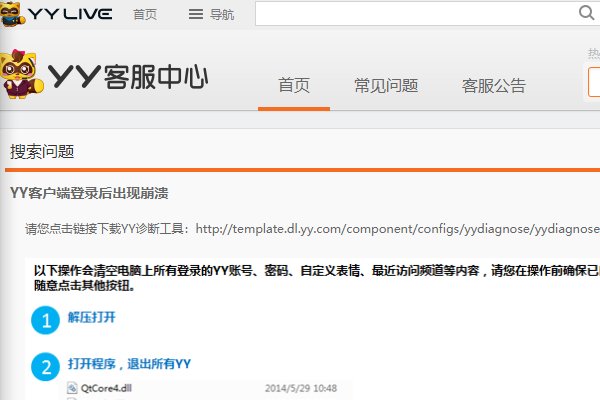This screenshot has height=400, width=600.
Task: Click the 搜索问题 heading
Action: tap(42, 152)
